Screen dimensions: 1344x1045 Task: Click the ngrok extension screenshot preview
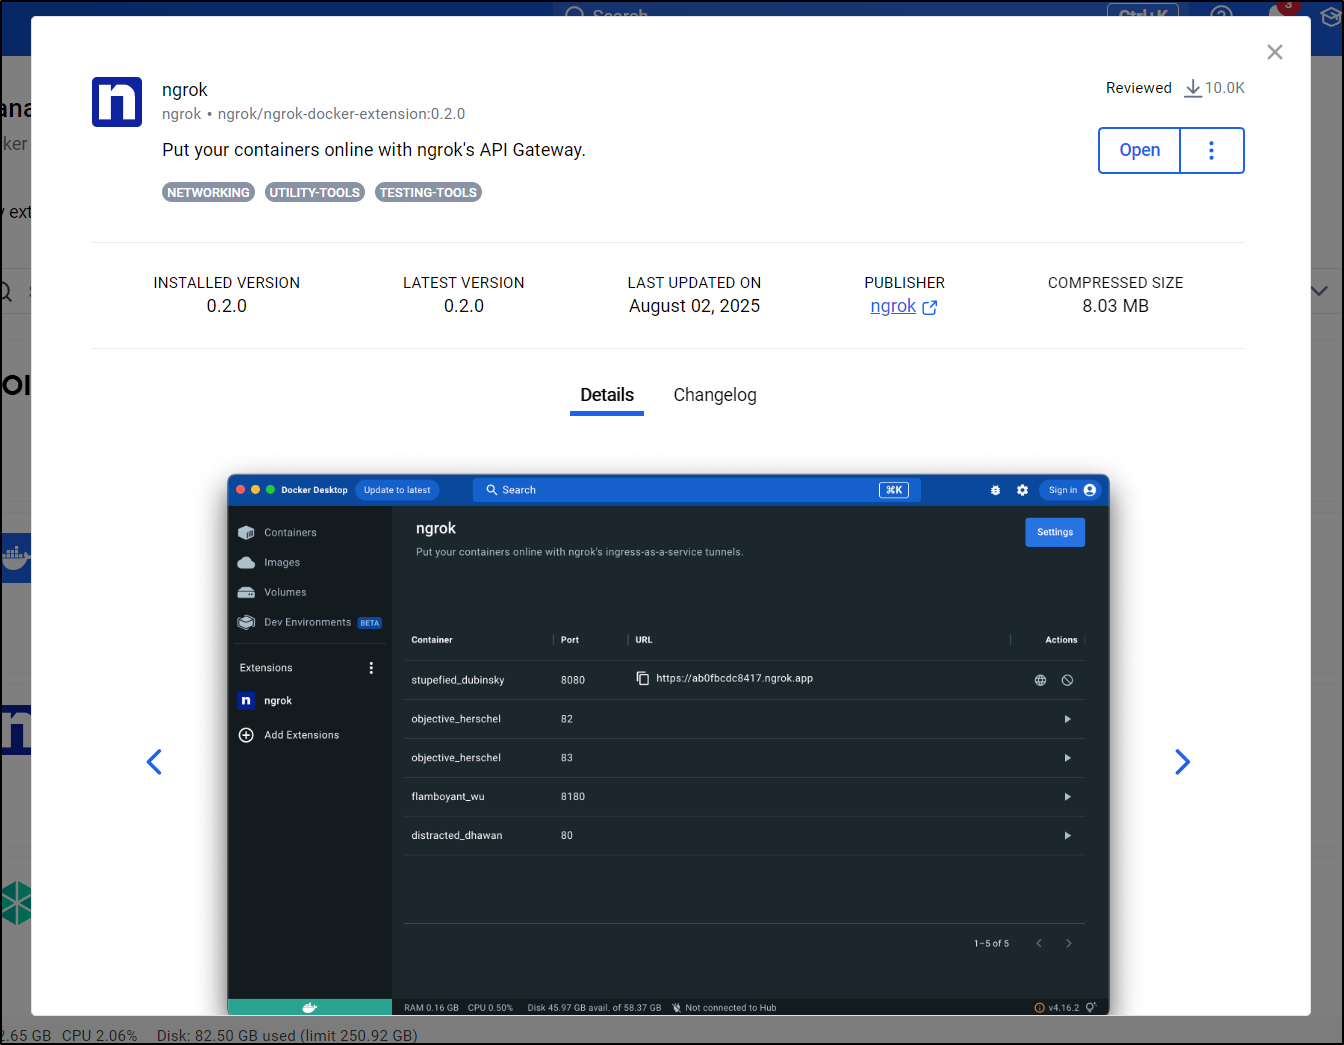(668, 744)
